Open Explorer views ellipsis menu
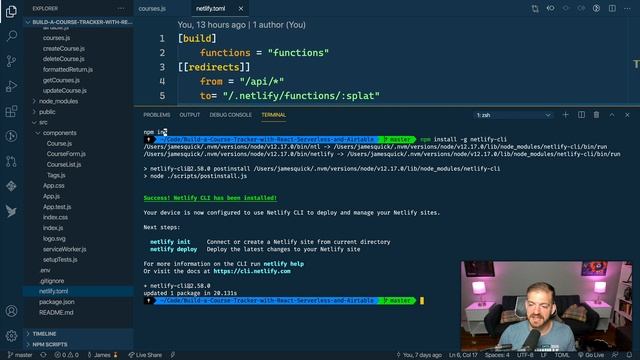 pos(121,8)
